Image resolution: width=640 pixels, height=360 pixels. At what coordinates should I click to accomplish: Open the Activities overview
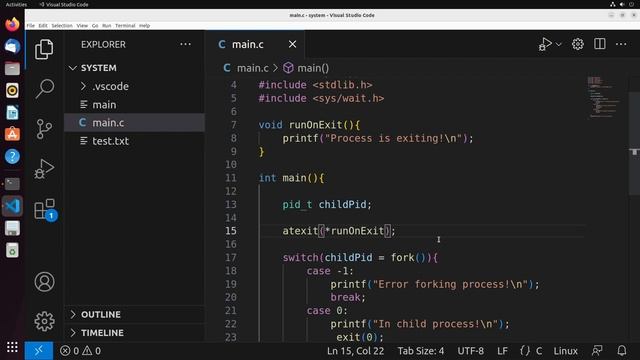tap(16, 4)
